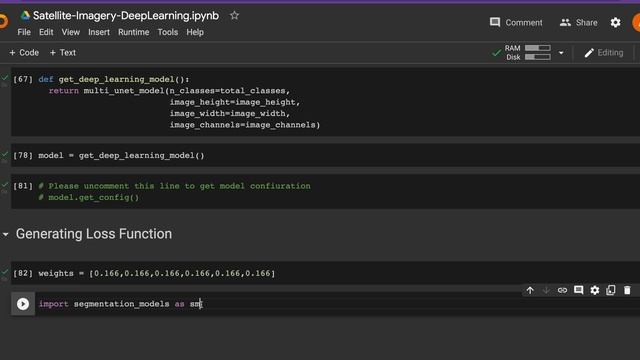
Task: Open the Insert menu
Action: click(99, 32)
